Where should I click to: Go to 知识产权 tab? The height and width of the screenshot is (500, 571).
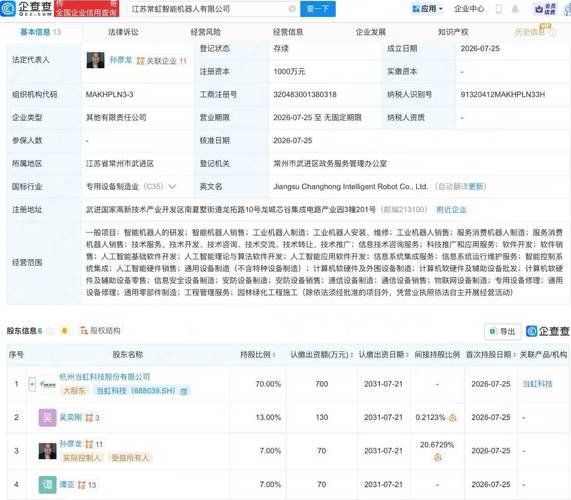coord(453,32)
